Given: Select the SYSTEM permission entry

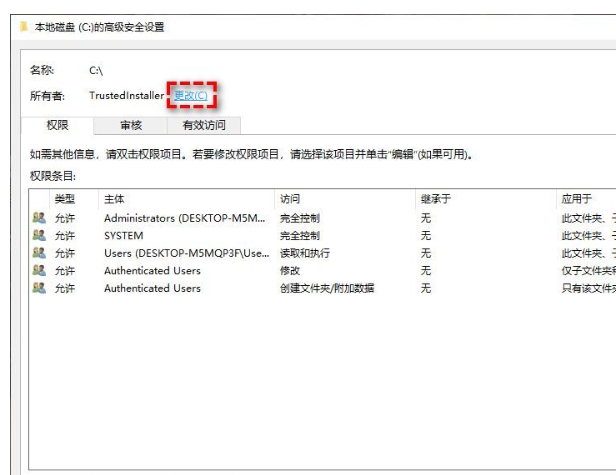Looking at the screenshot, I should [124, 235].
